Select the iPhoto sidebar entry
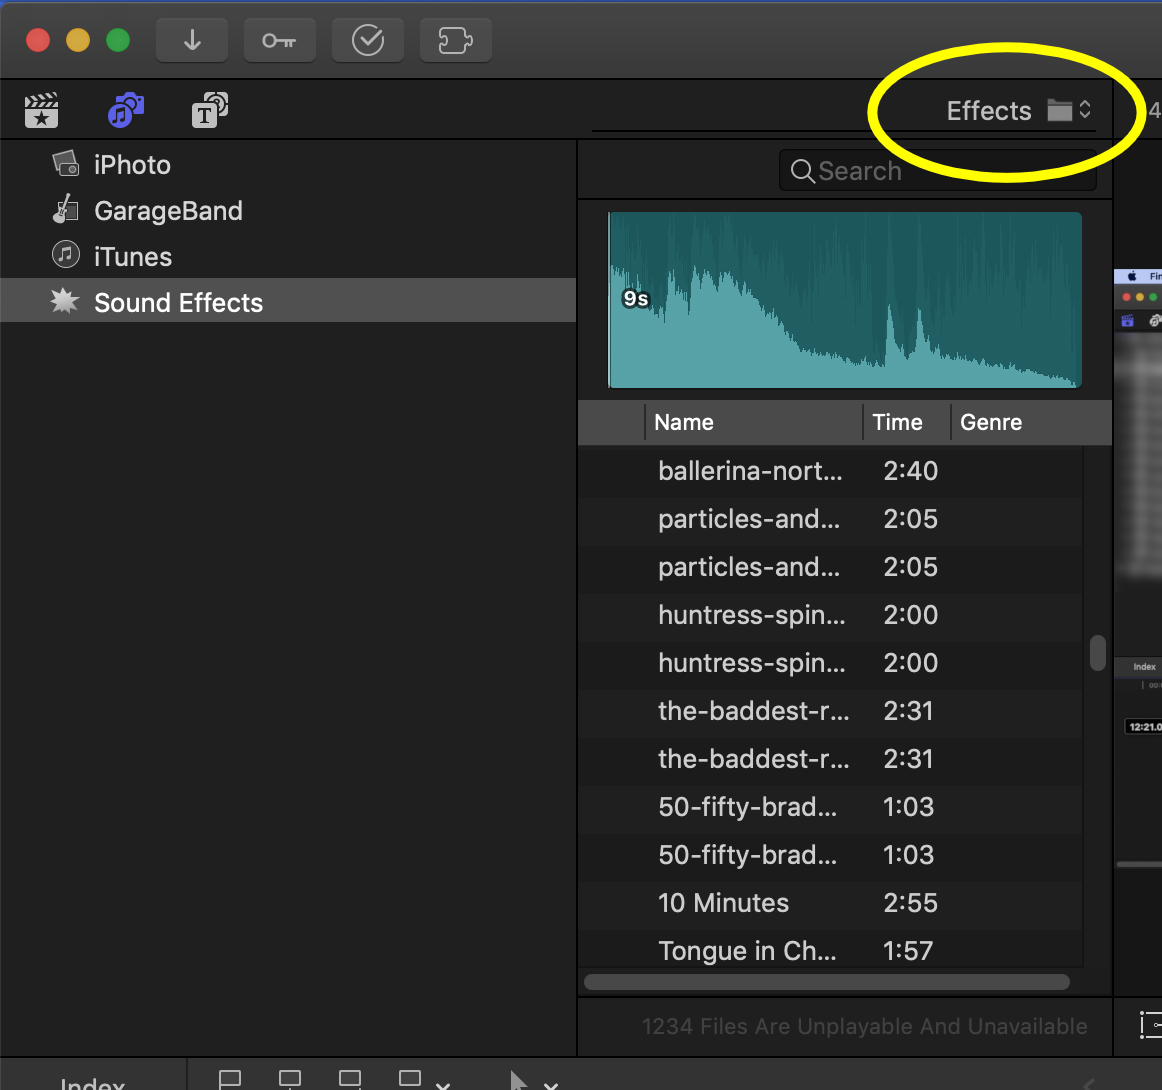This screenshot has height=1090, width=1162. point(132,165)
